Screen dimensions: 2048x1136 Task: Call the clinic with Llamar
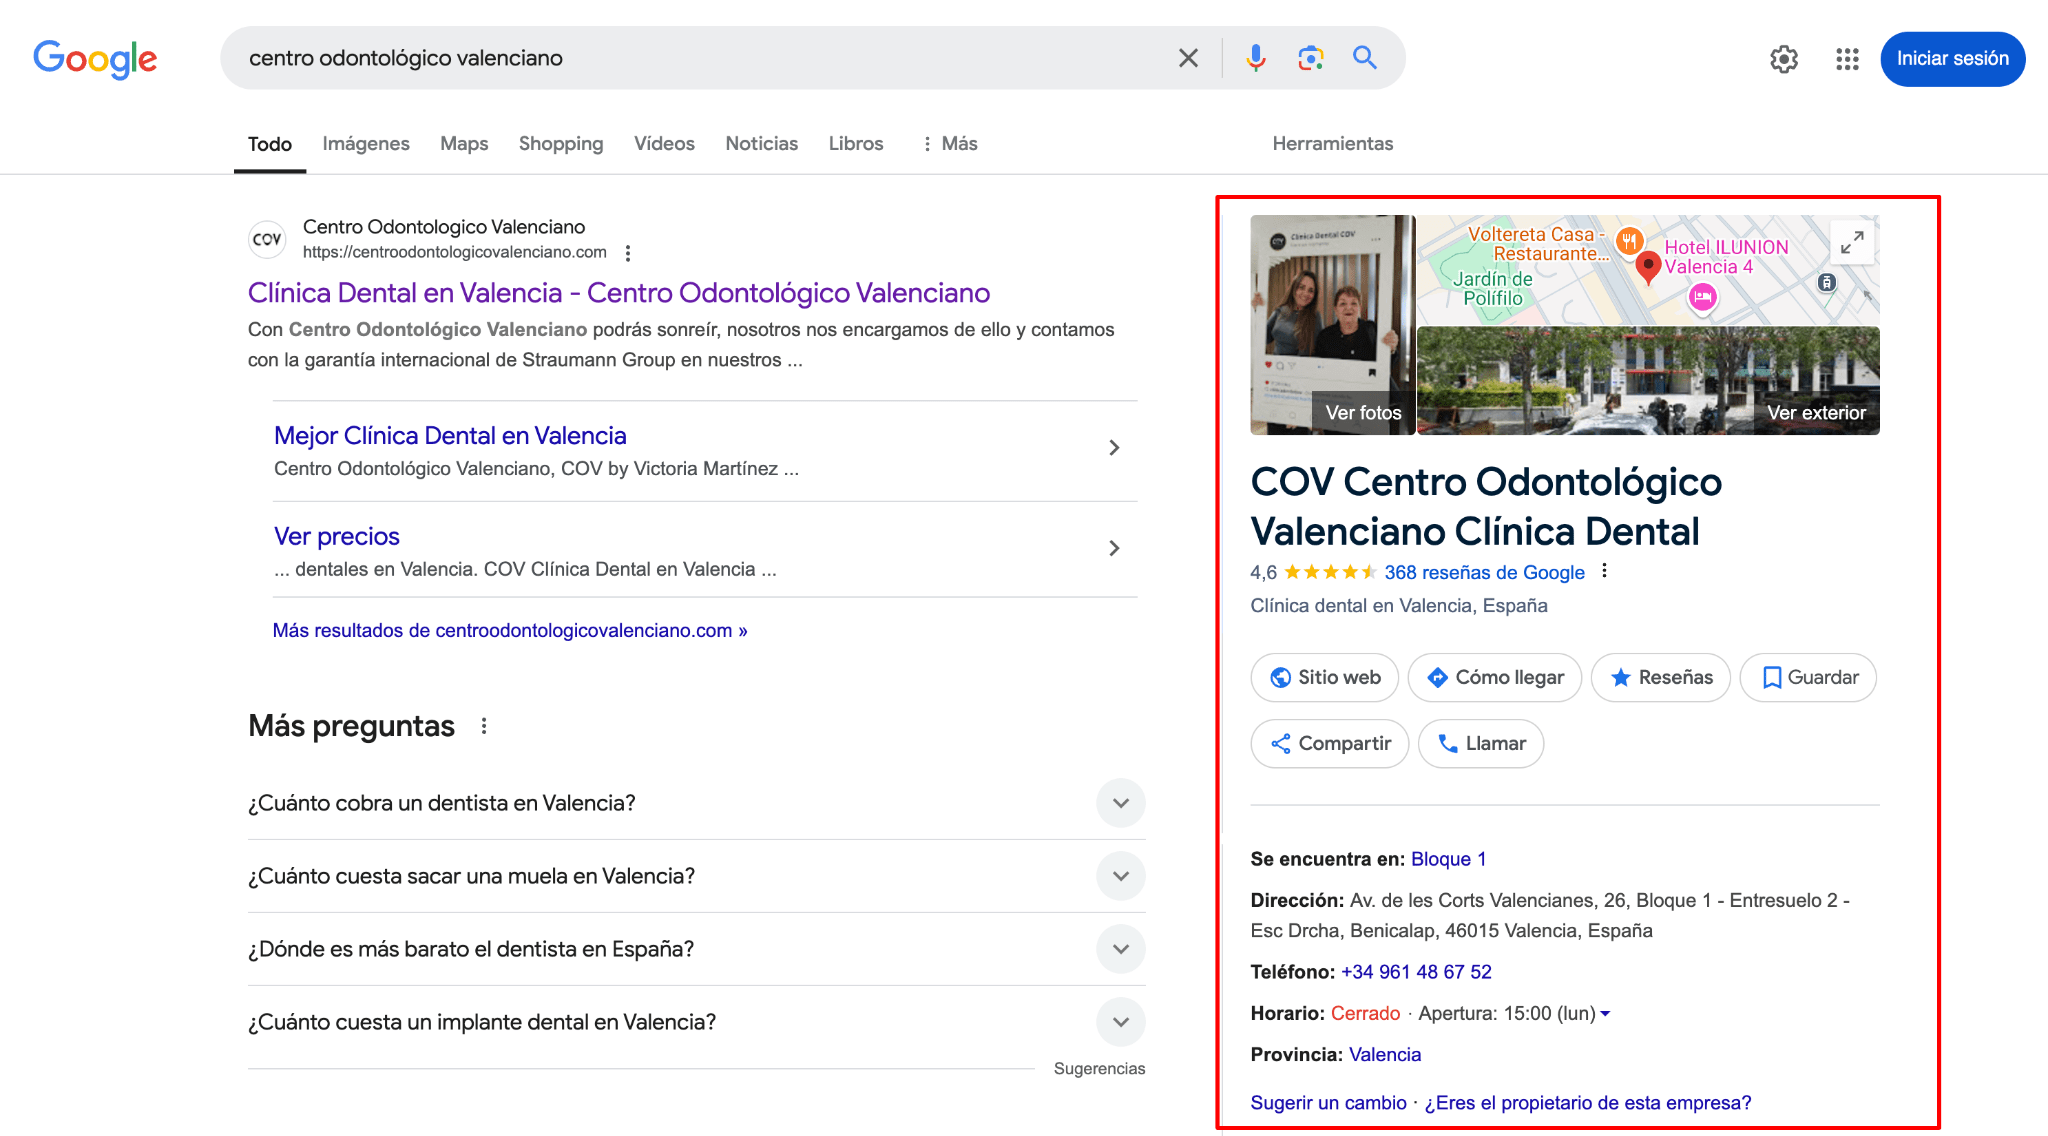coord(1480,743)
